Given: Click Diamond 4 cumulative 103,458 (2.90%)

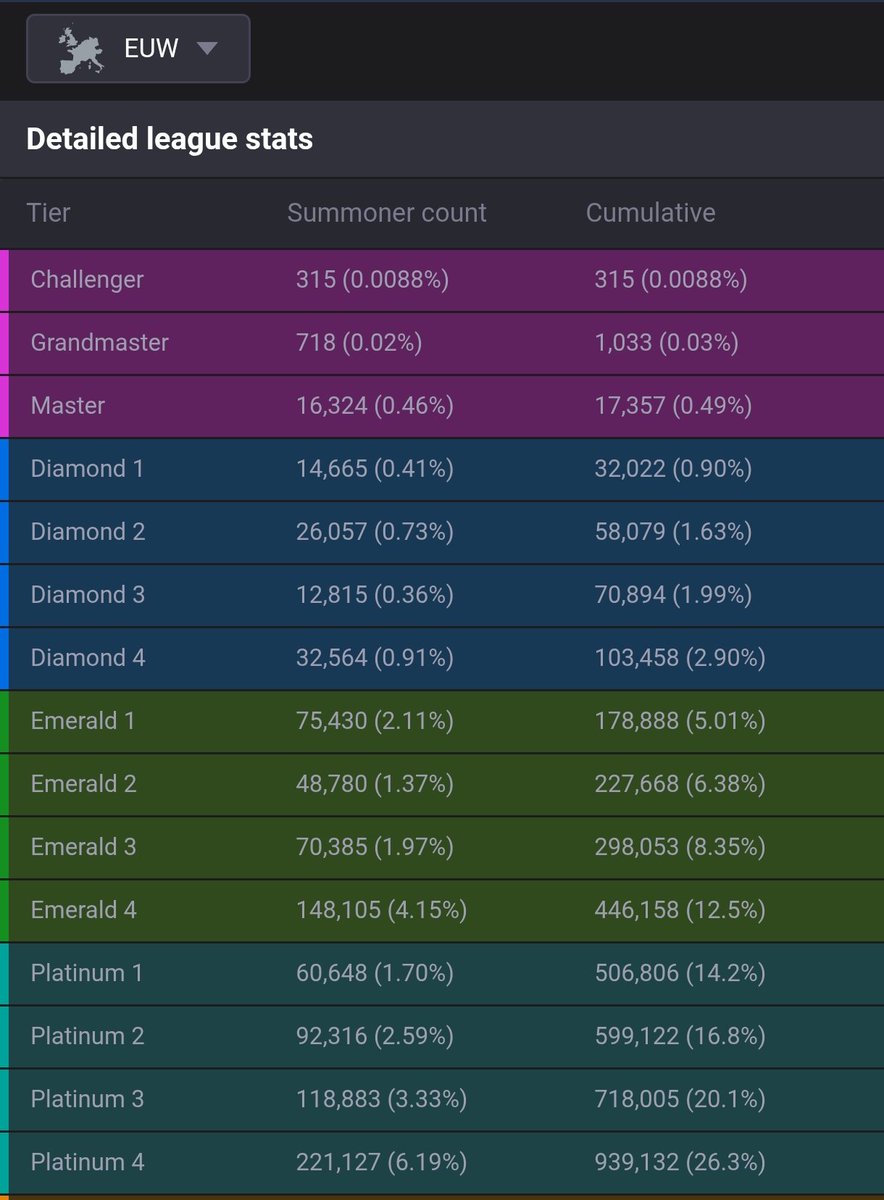Looking at the screenshot, I should pyautogui.click(x=680, y=658).
